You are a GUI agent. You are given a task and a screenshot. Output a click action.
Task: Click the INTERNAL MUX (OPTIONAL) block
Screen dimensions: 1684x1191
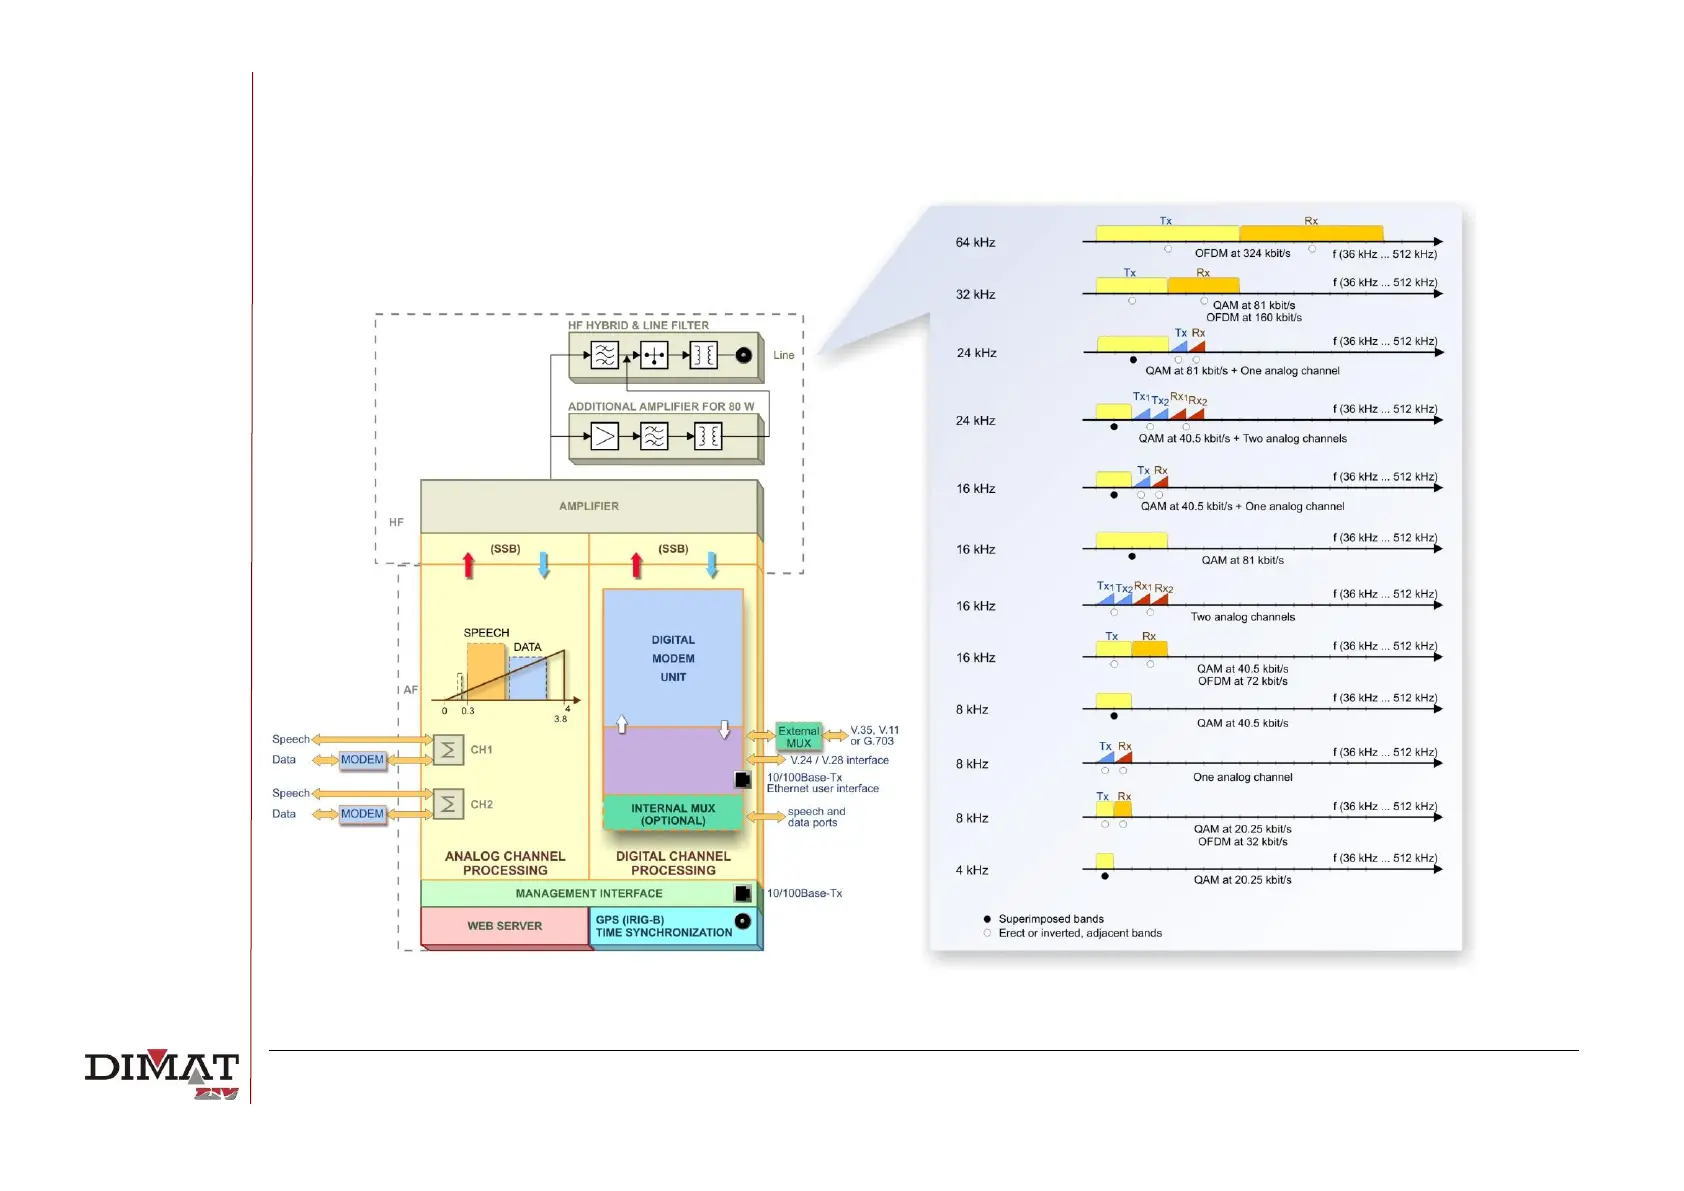point(673,814)
